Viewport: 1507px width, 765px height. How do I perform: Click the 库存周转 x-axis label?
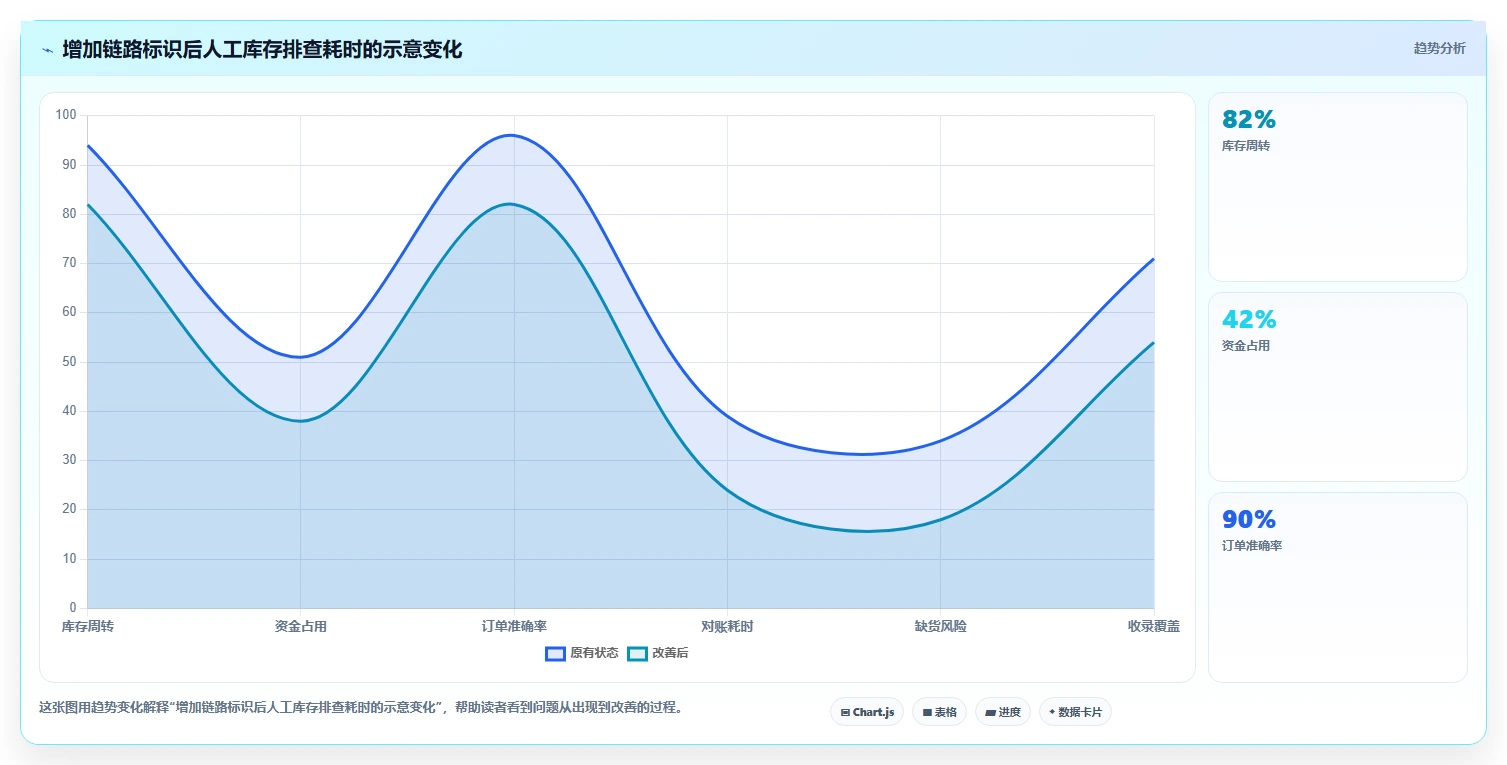point(88,627)
